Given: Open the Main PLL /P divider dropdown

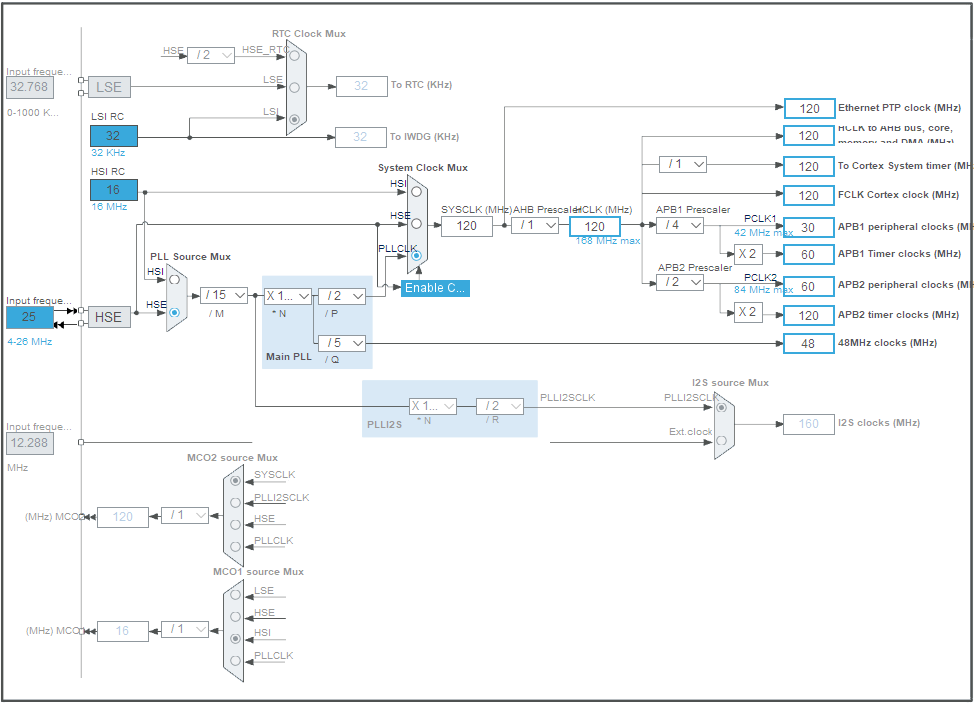Looking at the screenshot, I should (342, 296).
